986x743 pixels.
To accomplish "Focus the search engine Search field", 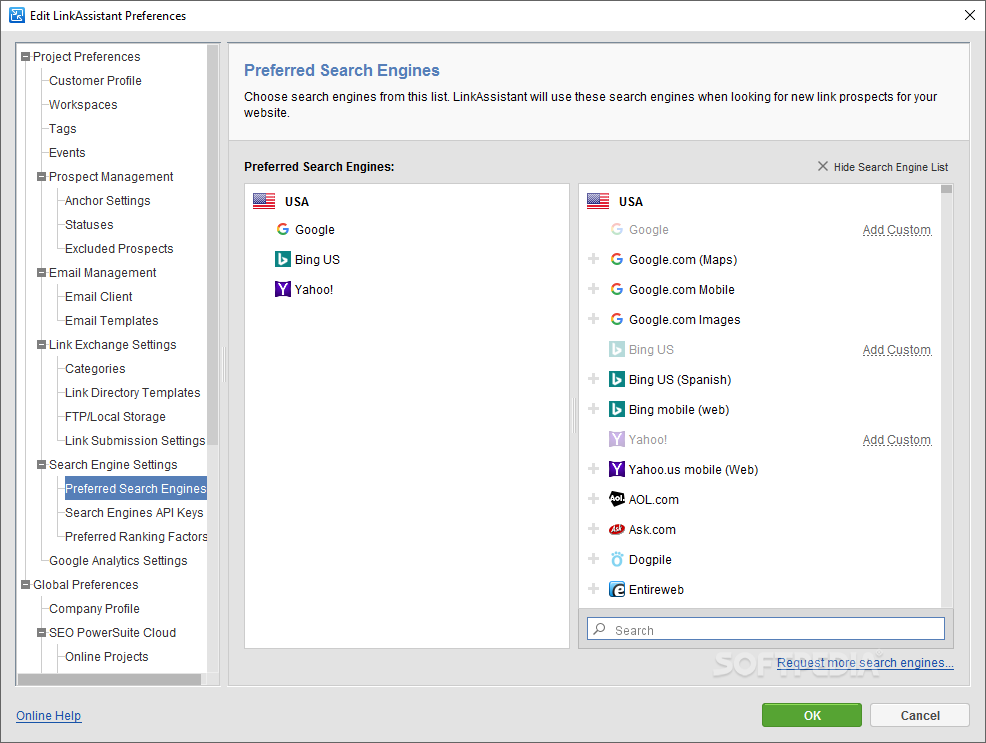I will click(766, 629).
